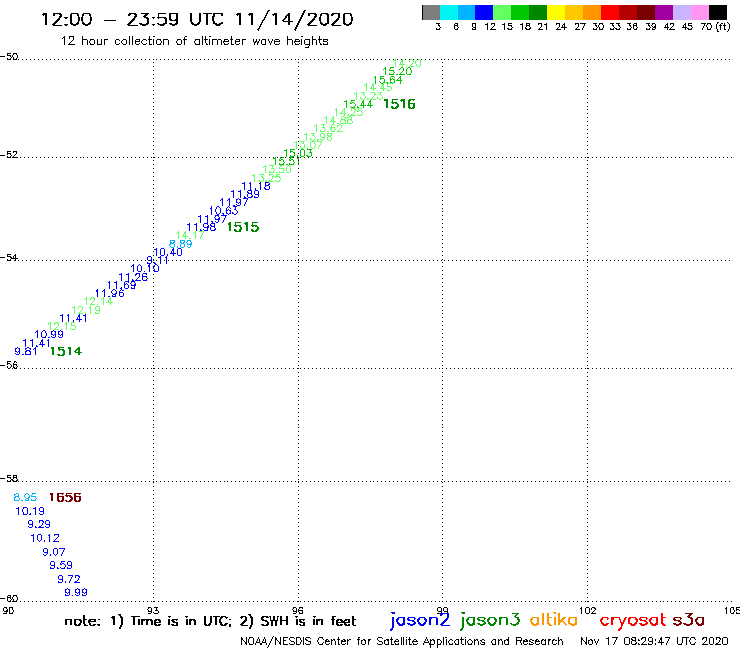Click the '70 (ft)' legend scale label

[715, 27]
